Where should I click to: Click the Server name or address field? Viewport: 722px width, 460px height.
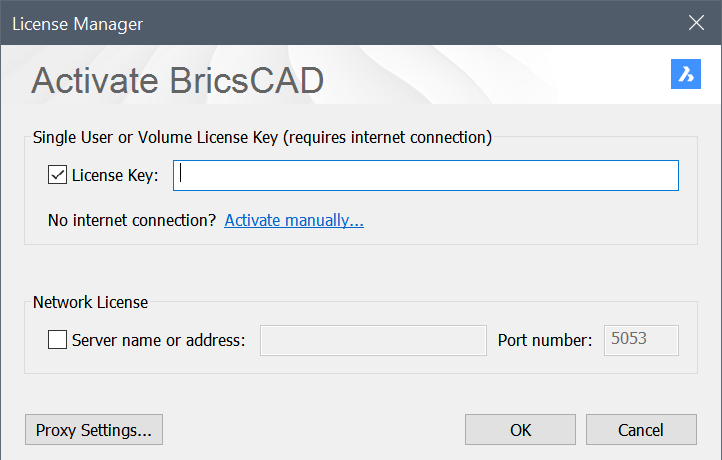point(373,340)
